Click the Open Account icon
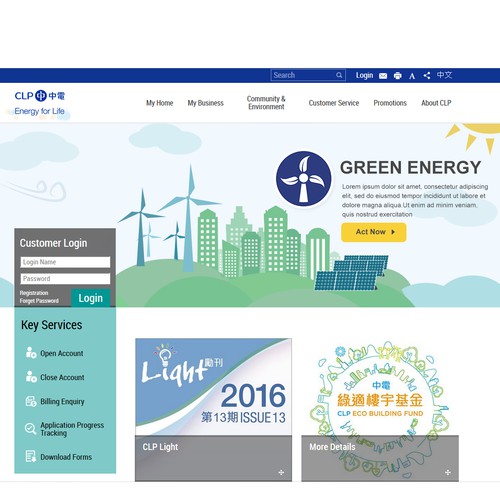Viewport: 500px width, 500px height. (x=31, y=352)
